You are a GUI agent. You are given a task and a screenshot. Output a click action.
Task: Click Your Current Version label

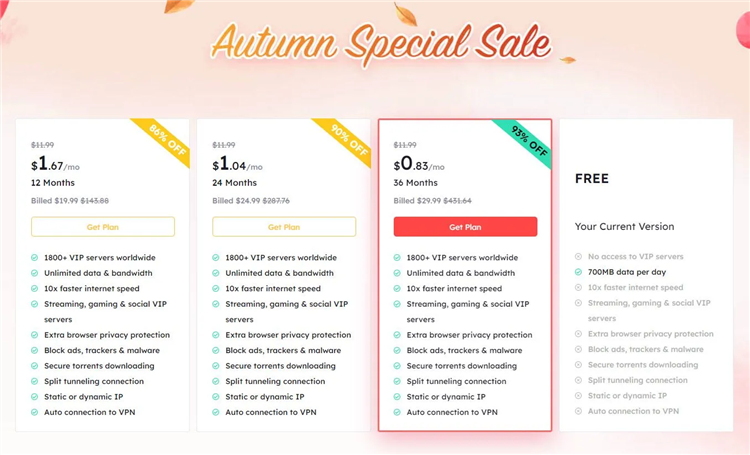(x=625, y=227)
